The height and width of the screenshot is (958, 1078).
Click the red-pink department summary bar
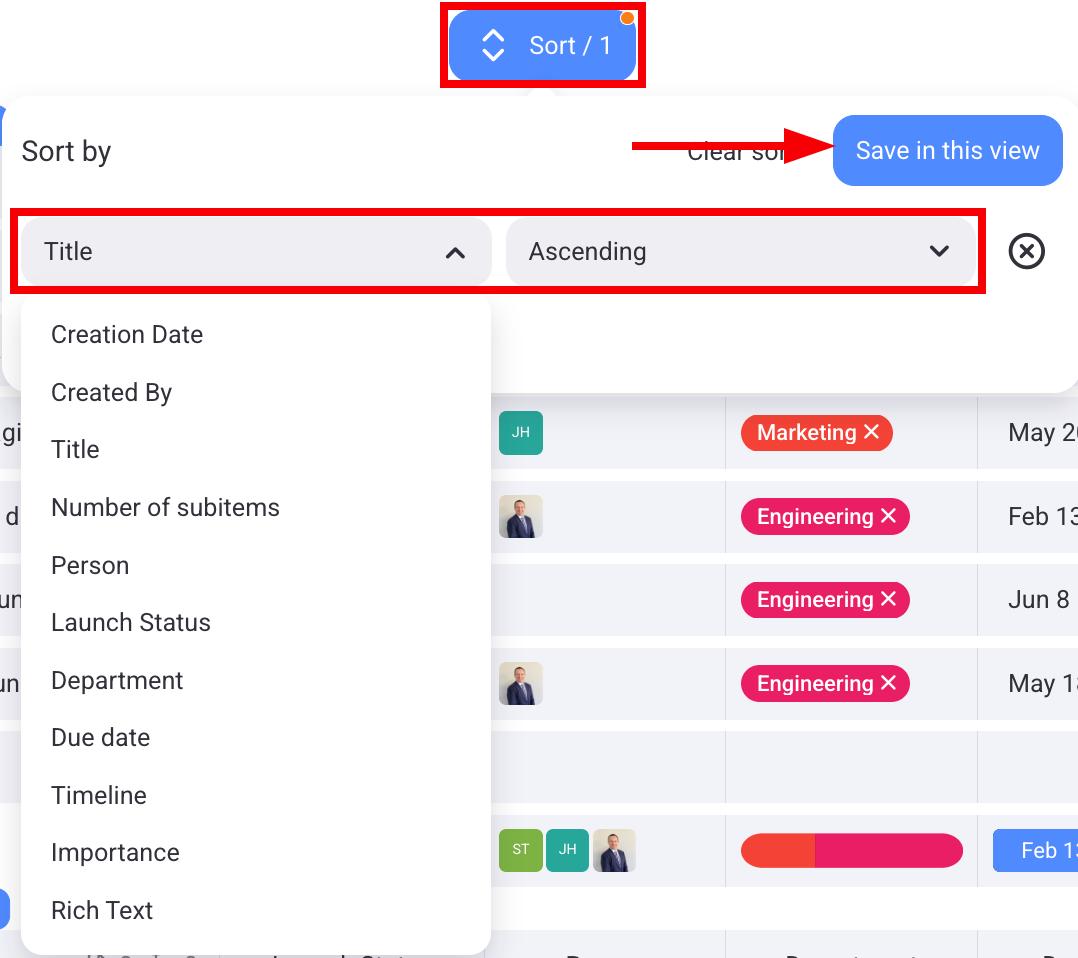(851, 851)
